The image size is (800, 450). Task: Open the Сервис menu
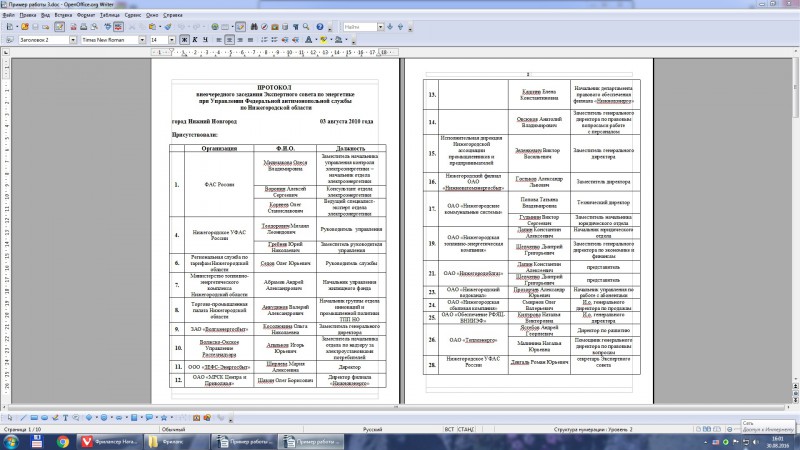(133, 15)
